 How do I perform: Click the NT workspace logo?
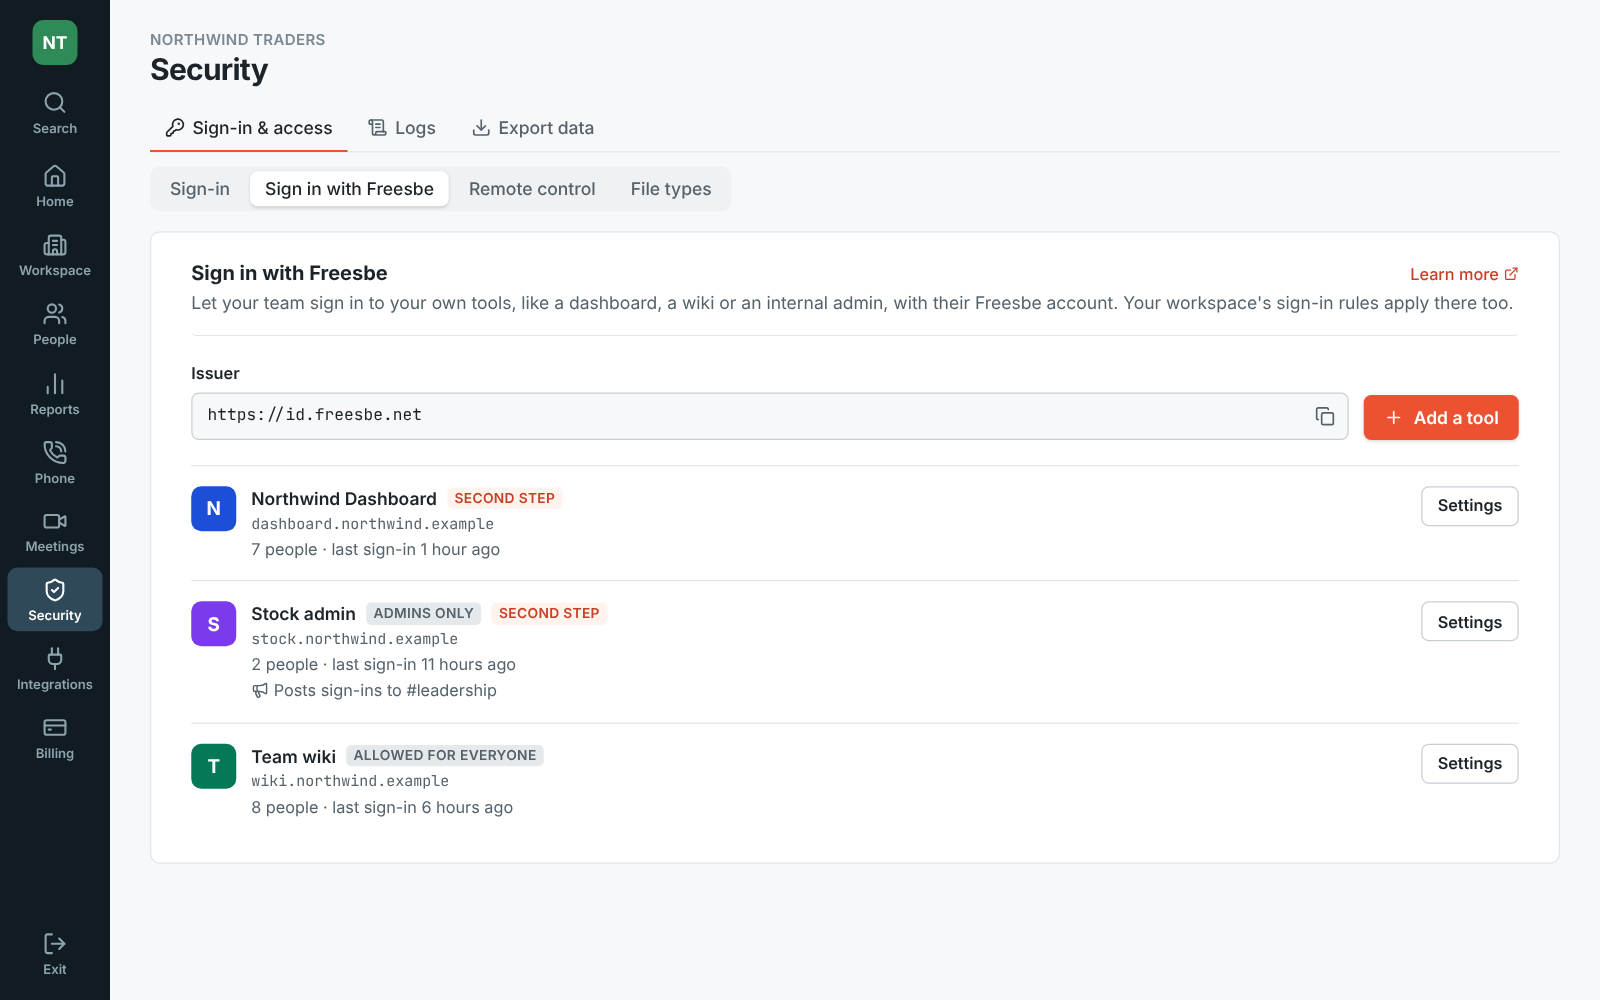[x=55, y=43]
